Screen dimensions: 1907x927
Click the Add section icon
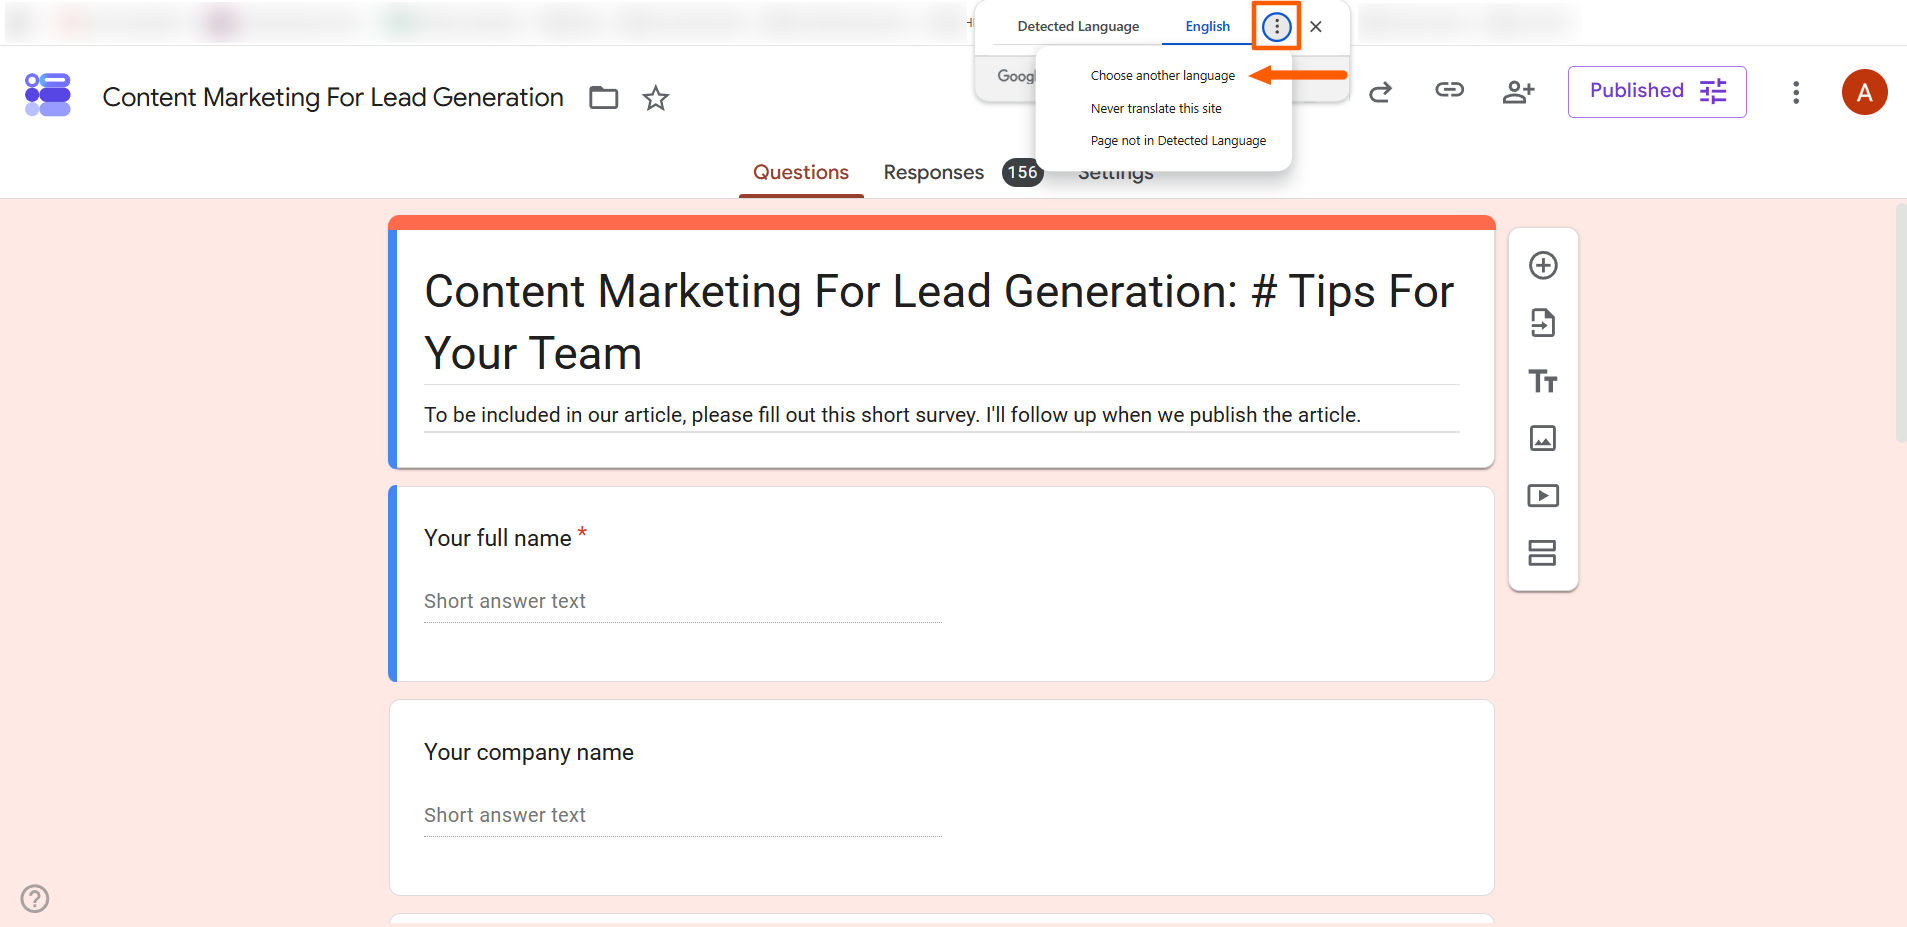pyautogui.click(x=1543, y=553)
